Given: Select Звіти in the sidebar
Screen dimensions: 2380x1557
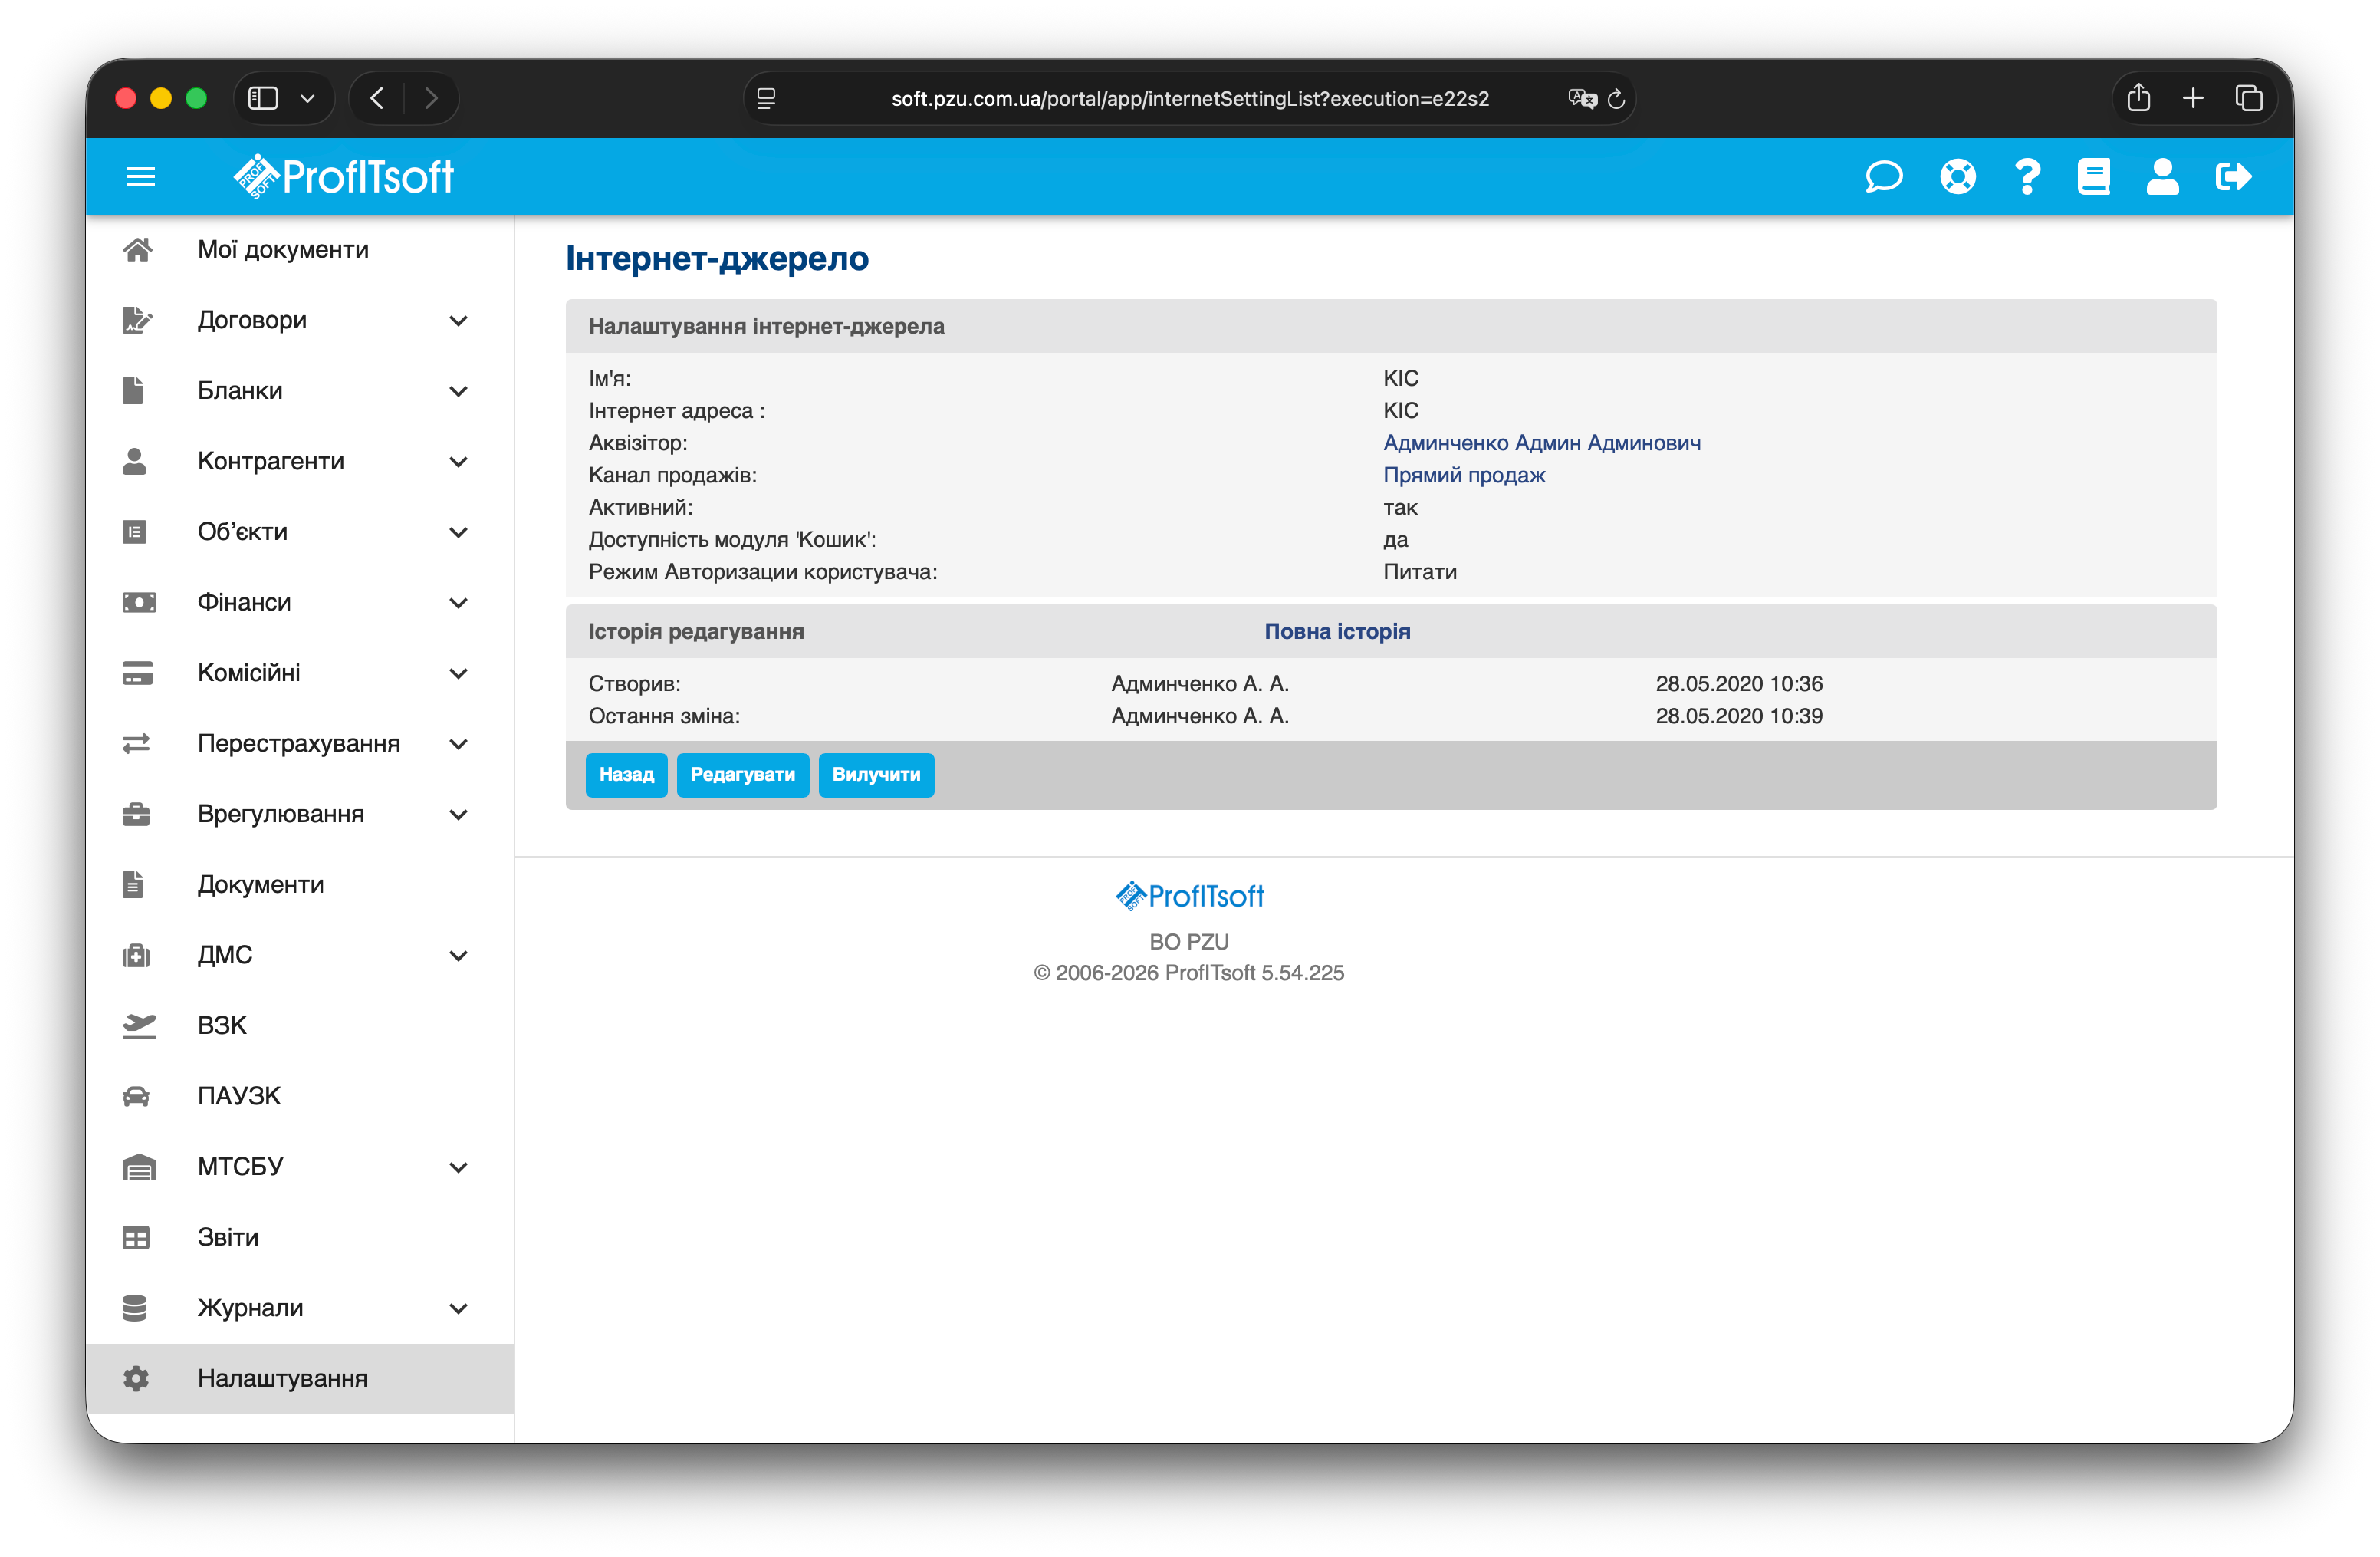Looking at the screenshot, I should tap(228, 1237).
